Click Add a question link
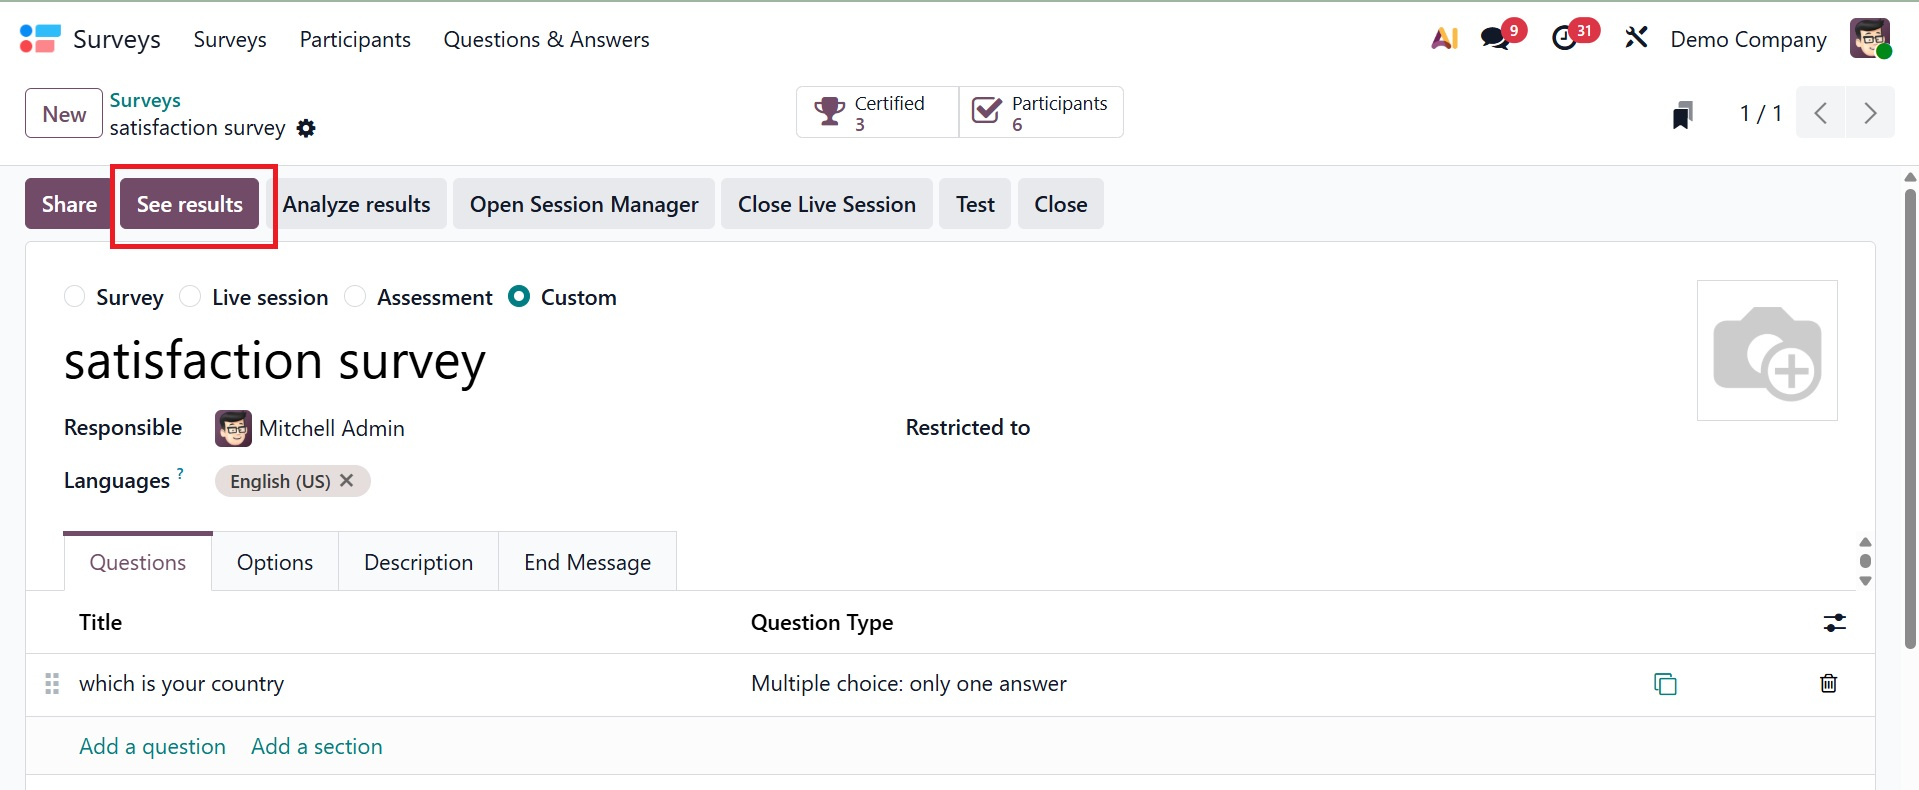 pos(152,746)
